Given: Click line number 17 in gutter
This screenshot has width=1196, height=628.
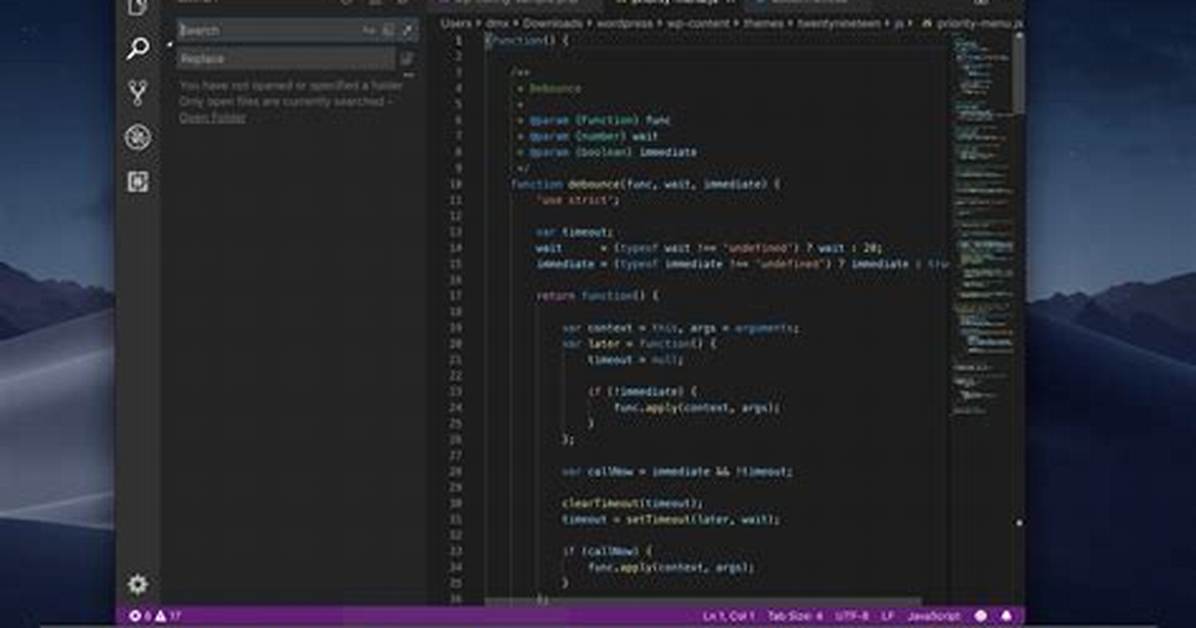Looking at the screenshot, I should coord(455,295).
